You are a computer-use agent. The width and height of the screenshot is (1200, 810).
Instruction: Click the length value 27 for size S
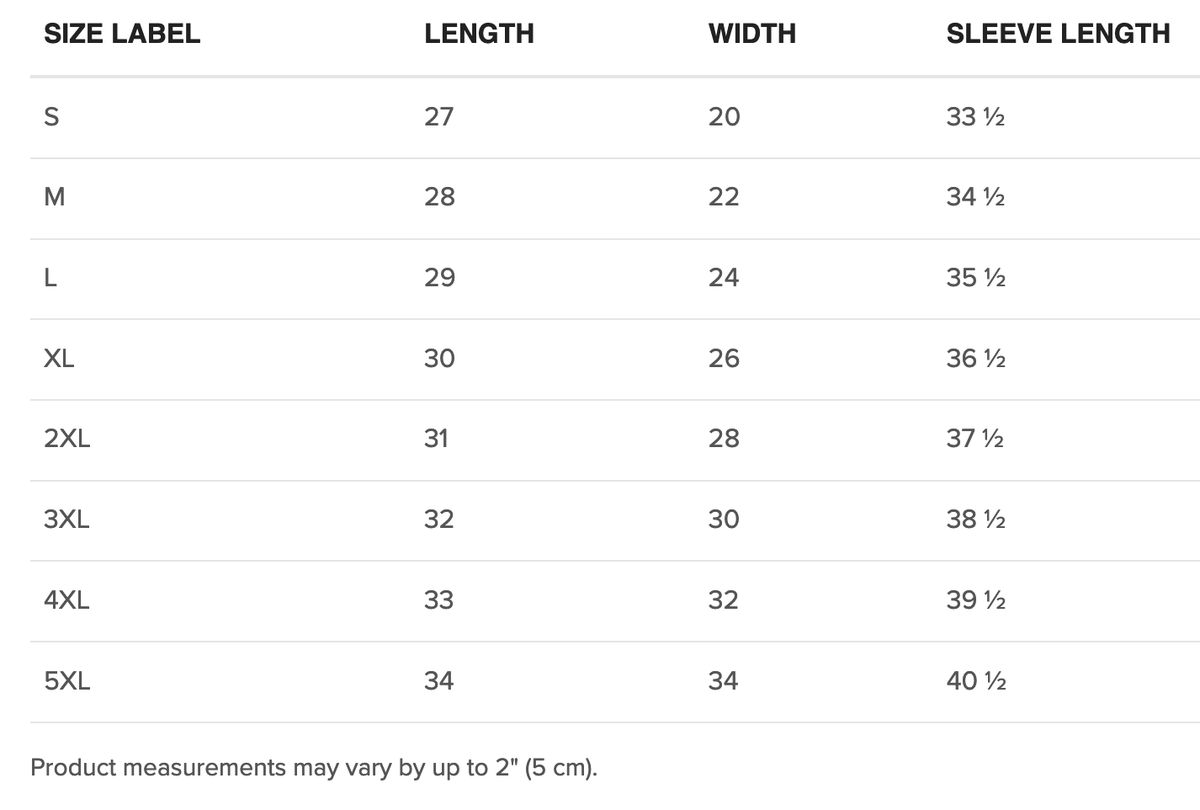[439, 117]
